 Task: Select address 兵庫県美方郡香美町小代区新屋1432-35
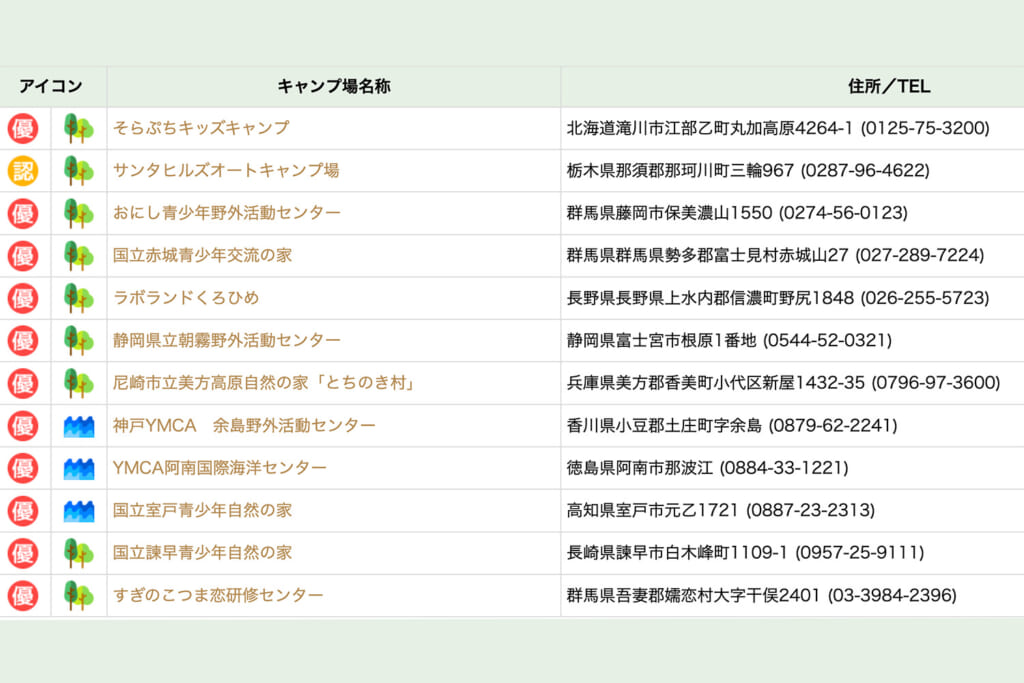point(716,383)
